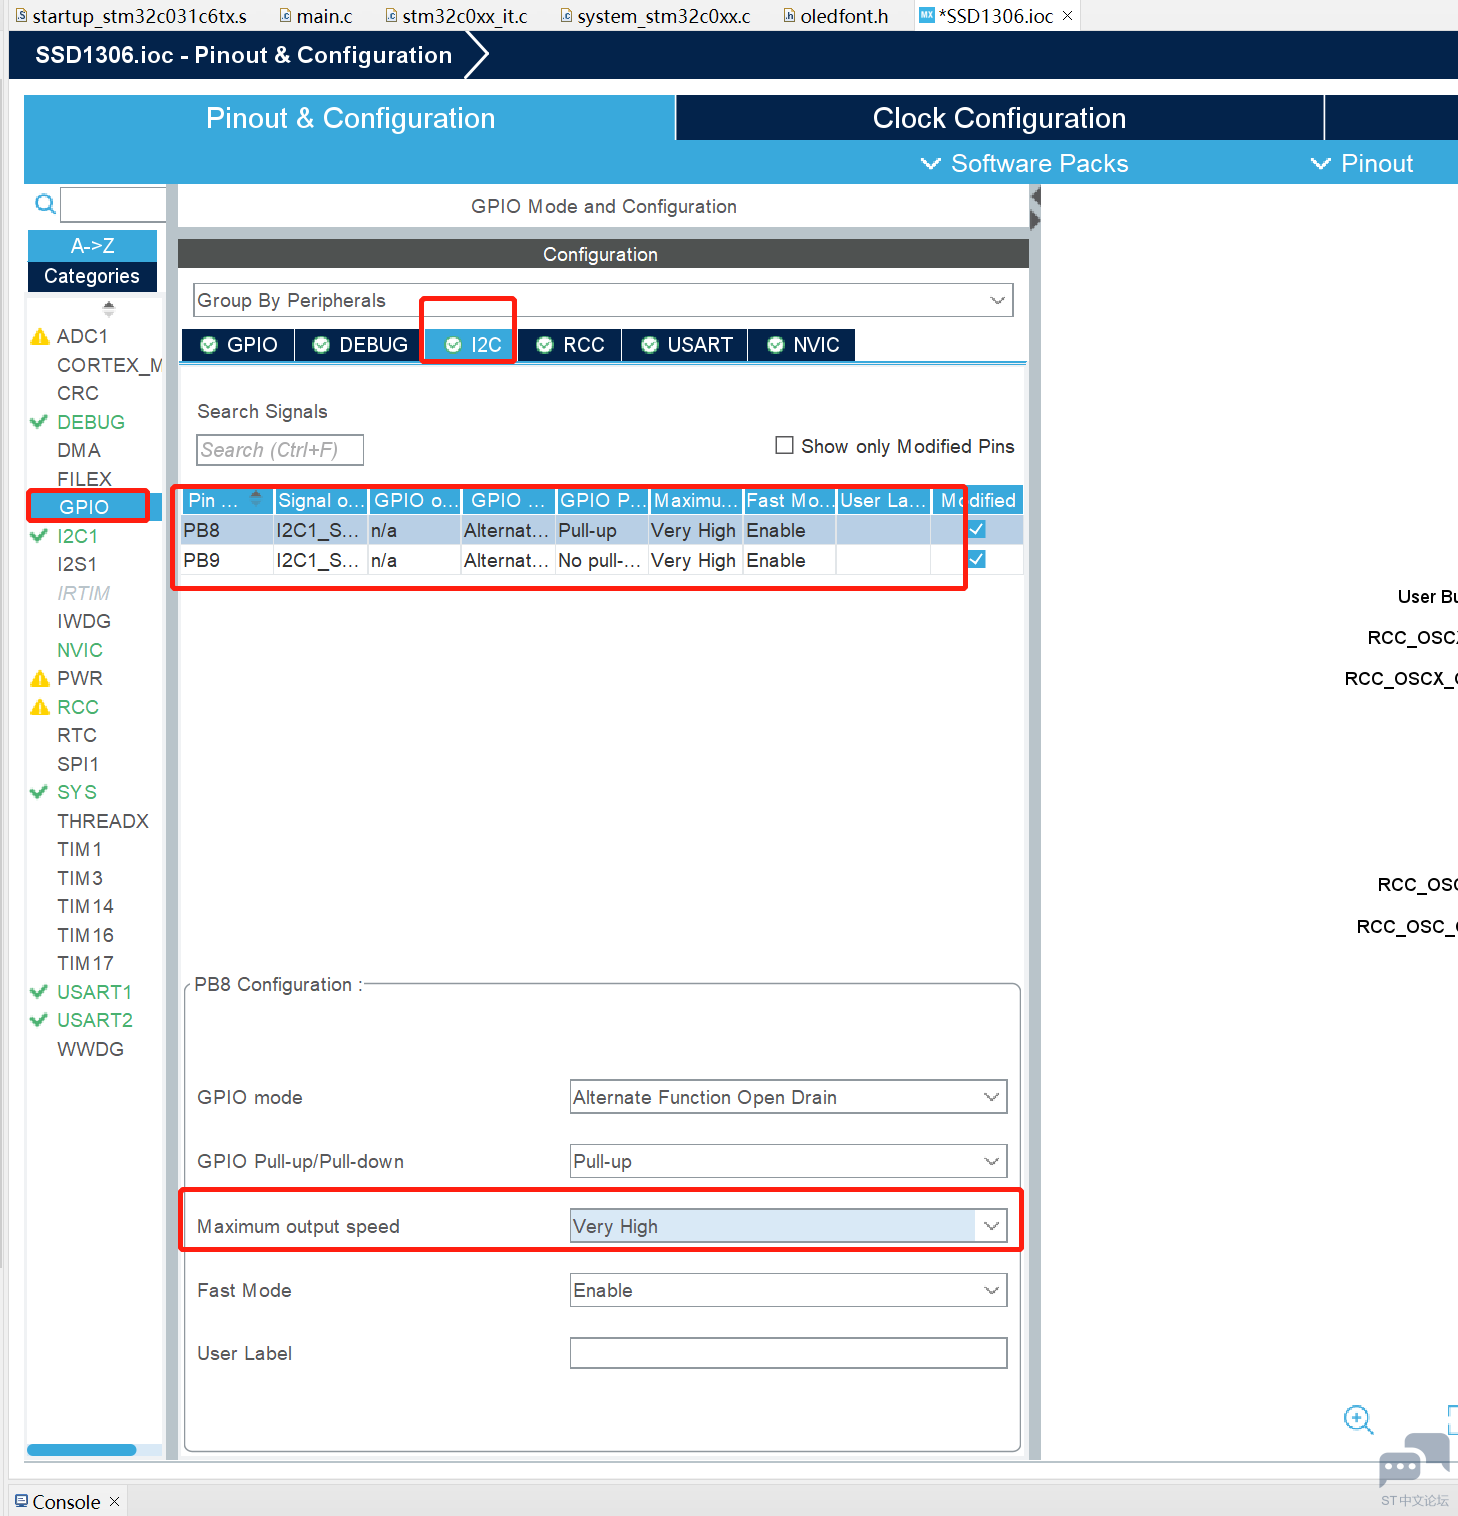Click the Maximum output speed column header

696,500
